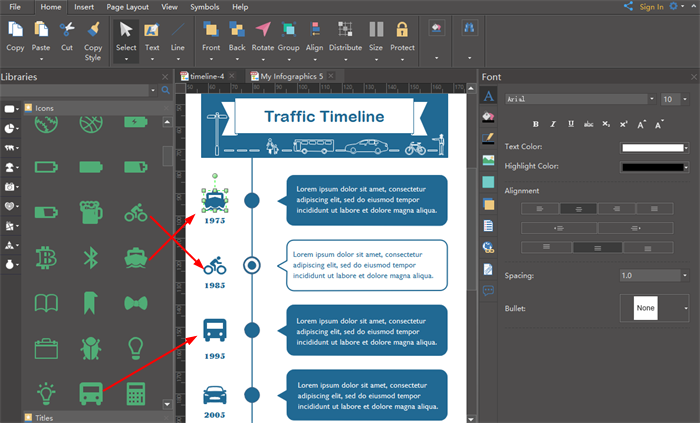700x423 pixels.
Task: Choose the Text tool in ribbon
Action: pyautogui.click(x=152, y=30)
